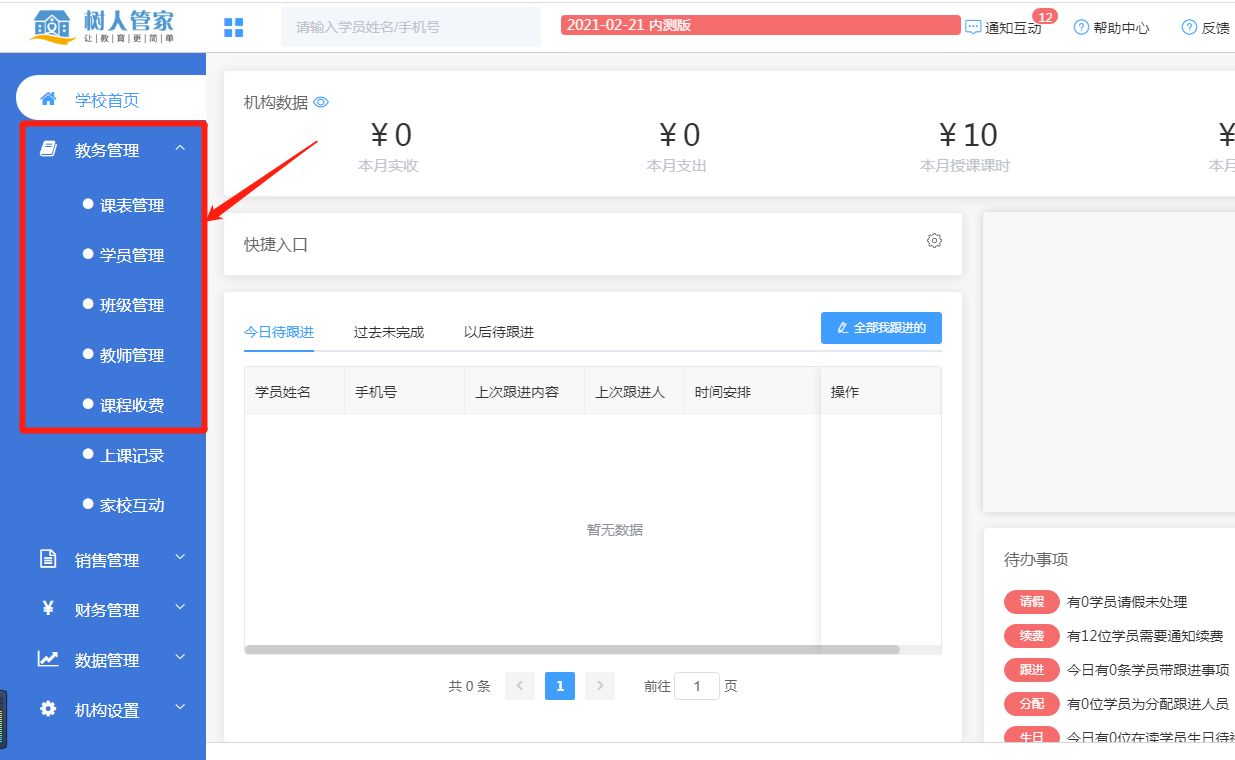
Task: Click the notification badge showing 12
Action: [1044, 16]
